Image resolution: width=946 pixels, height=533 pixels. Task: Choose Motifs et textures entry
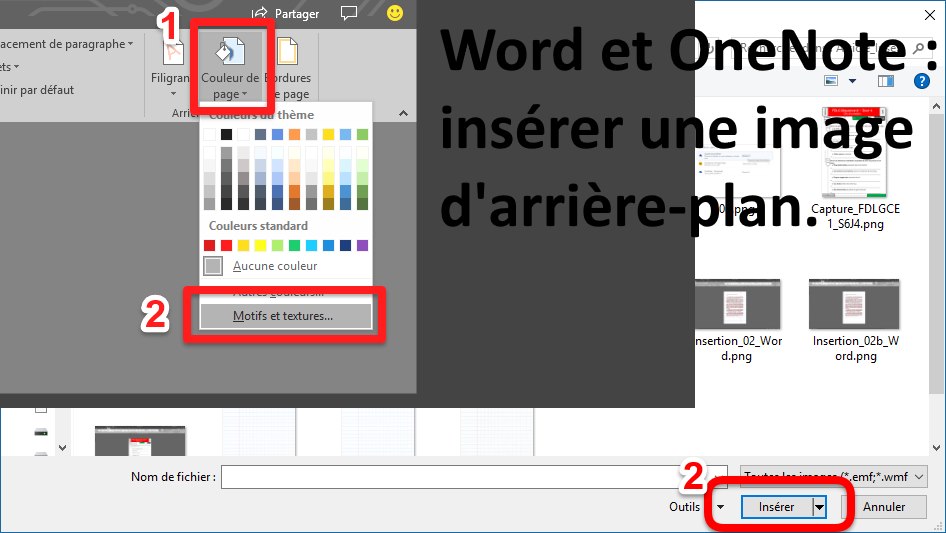(x=286, y=316)
